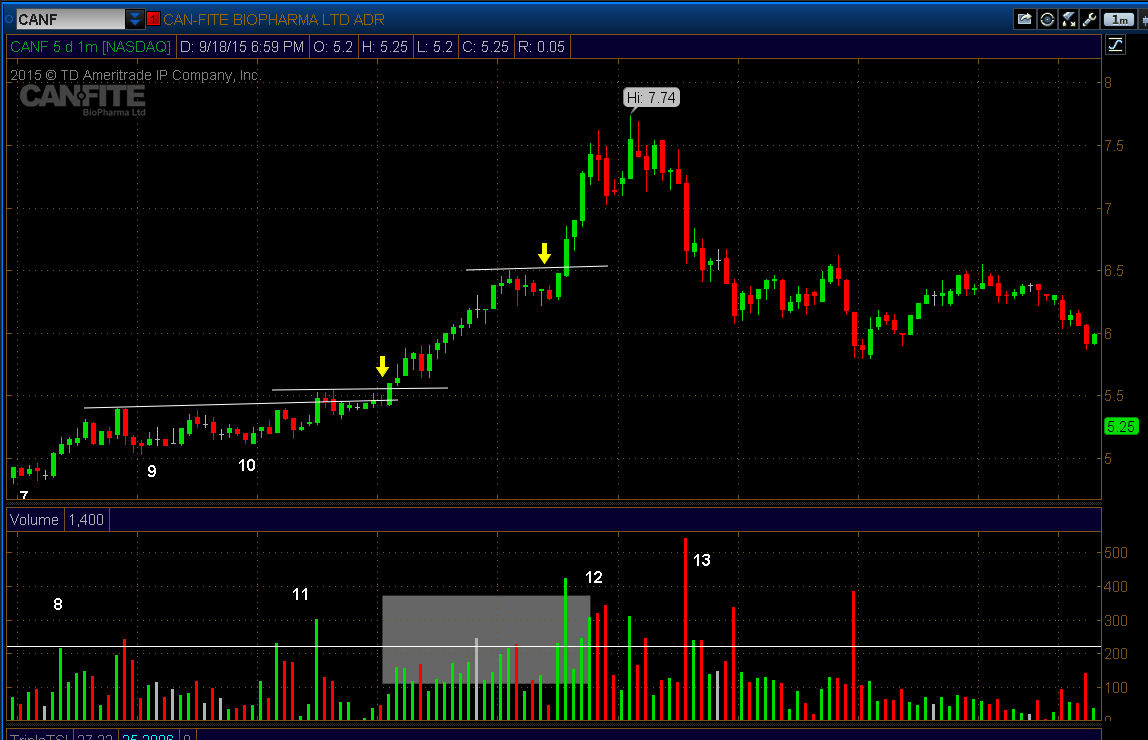Screen dimensions: 1148x740
Task: Click the Volume study label
Action: click(34, 520)
